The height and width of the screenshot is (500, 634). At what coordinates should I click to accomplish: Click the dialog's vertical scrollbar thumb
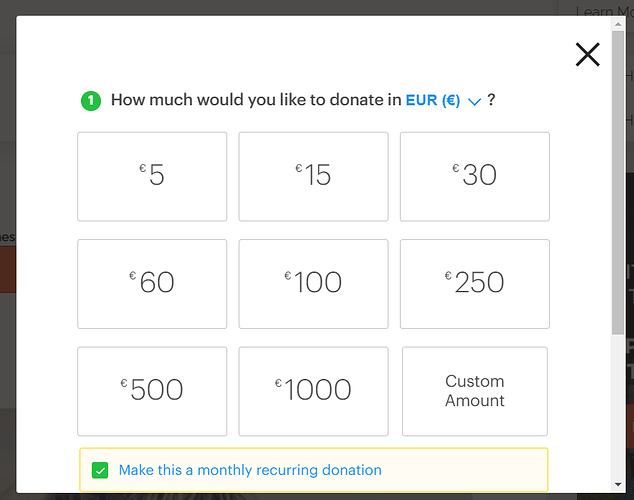(x=617, y=183)
